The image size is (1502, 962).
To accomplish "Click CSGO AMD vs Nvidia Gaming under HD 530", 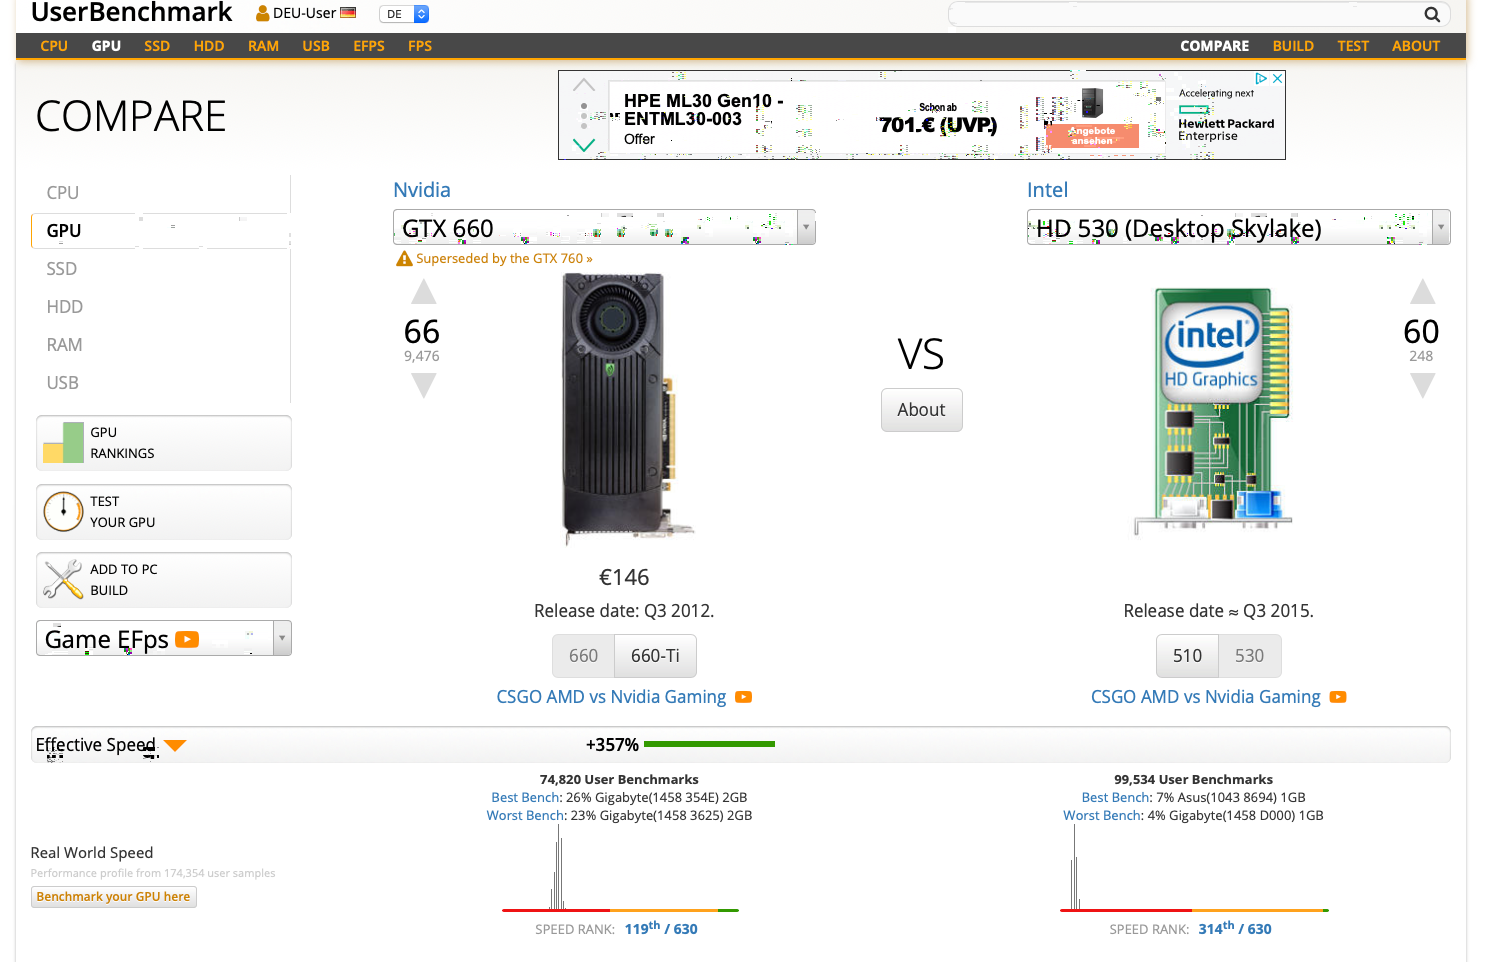I will point(1206,697).
